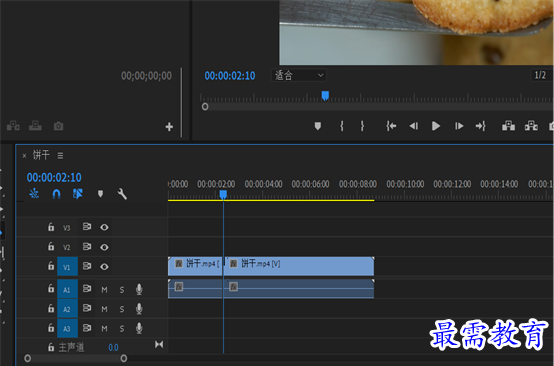Viewport: 554px width, 366px height.
Task: Click the timeline timecode 00:00:02:10
Action: point(54,177)
